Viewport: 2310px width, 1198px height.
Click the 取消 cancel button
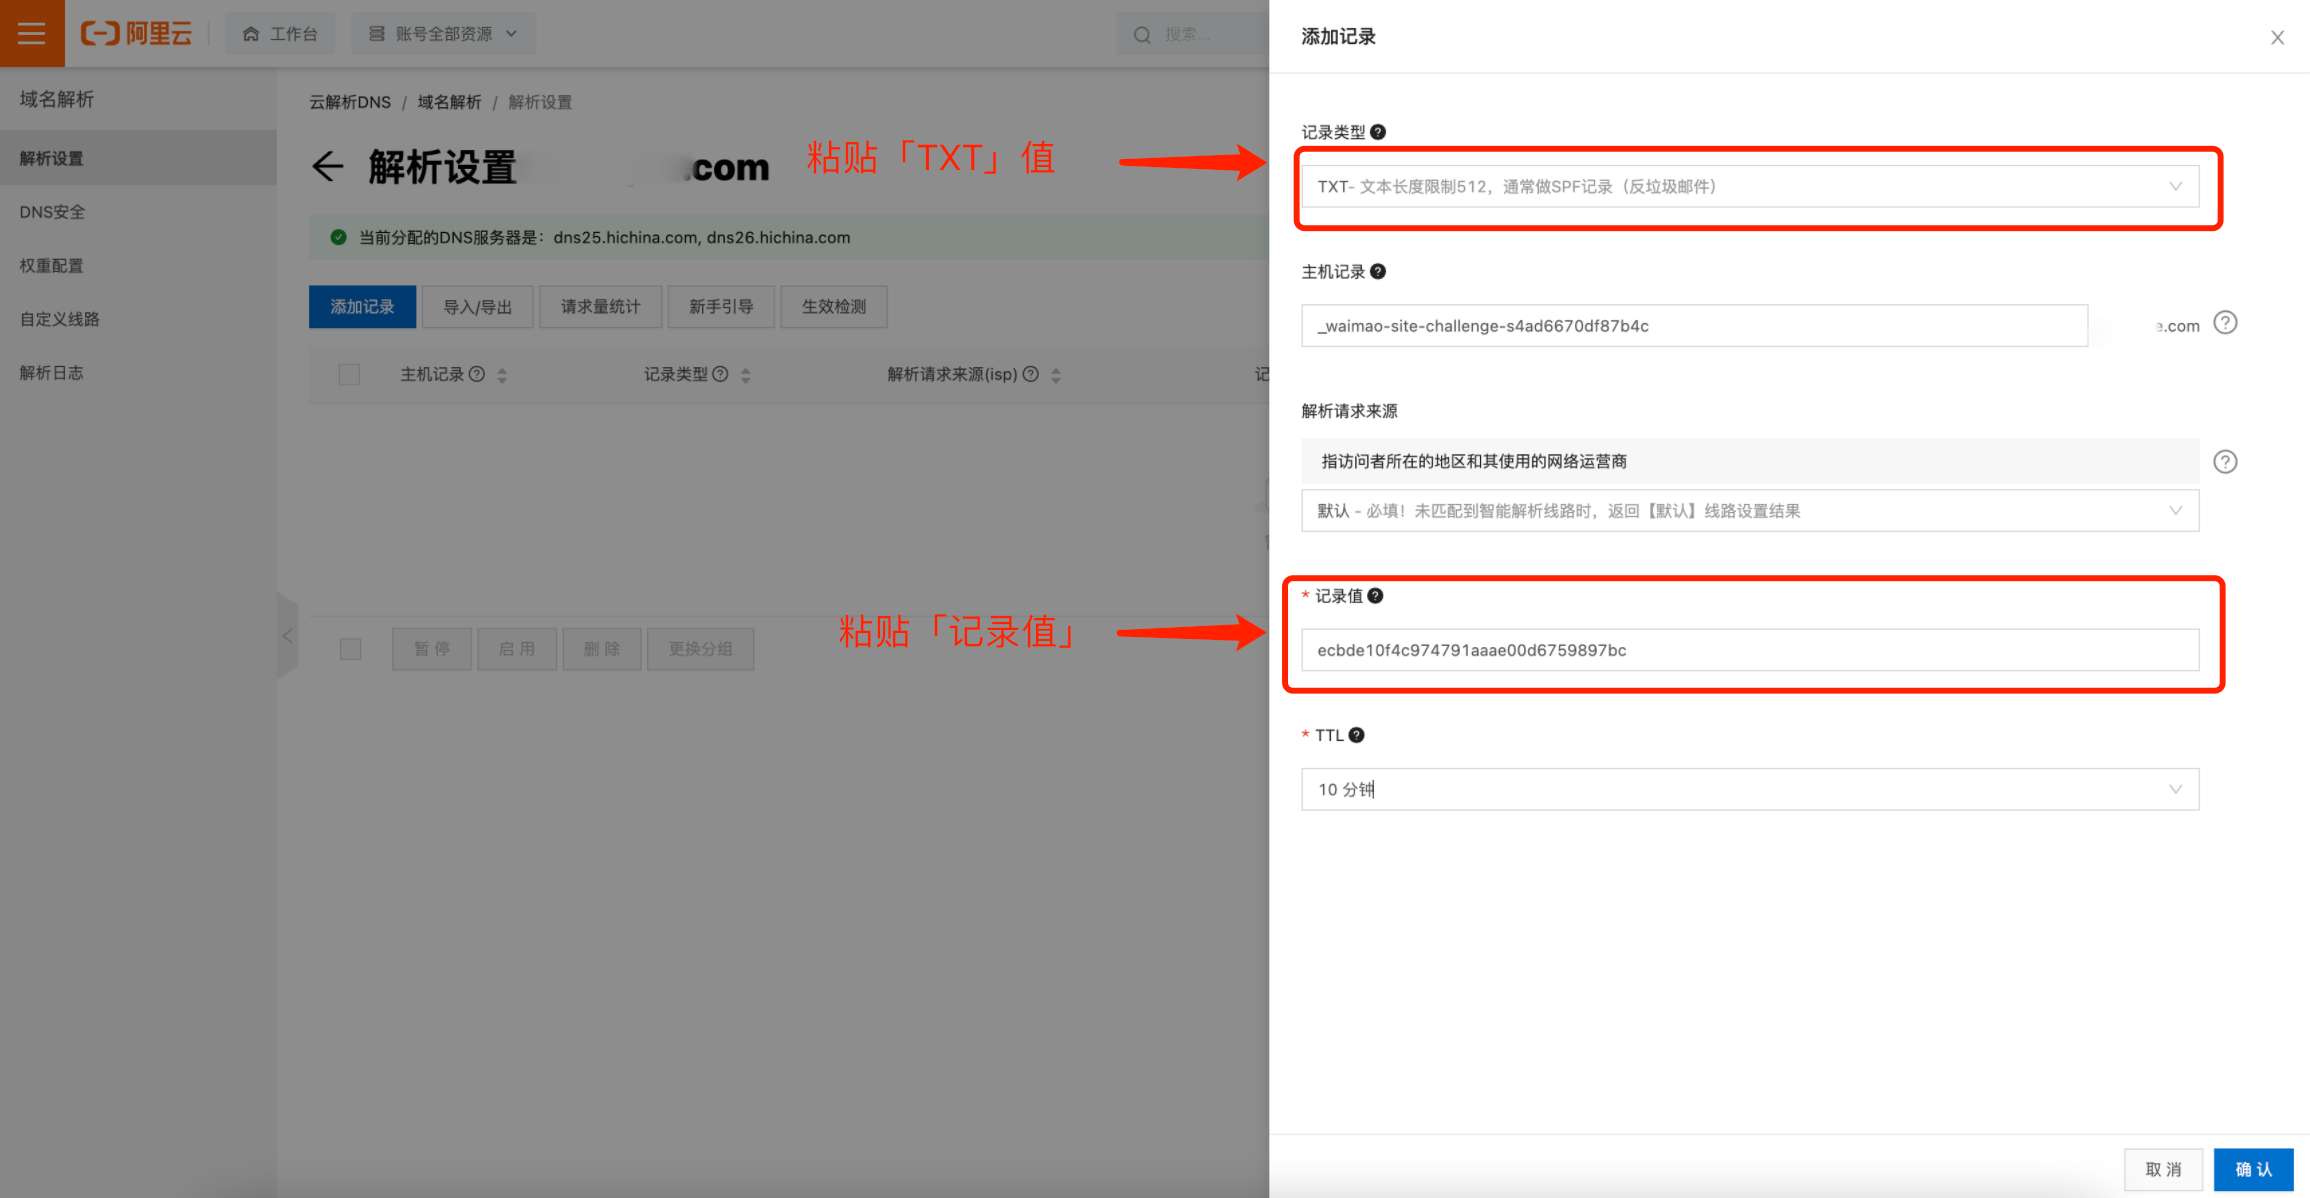tap(2163, 1169)
